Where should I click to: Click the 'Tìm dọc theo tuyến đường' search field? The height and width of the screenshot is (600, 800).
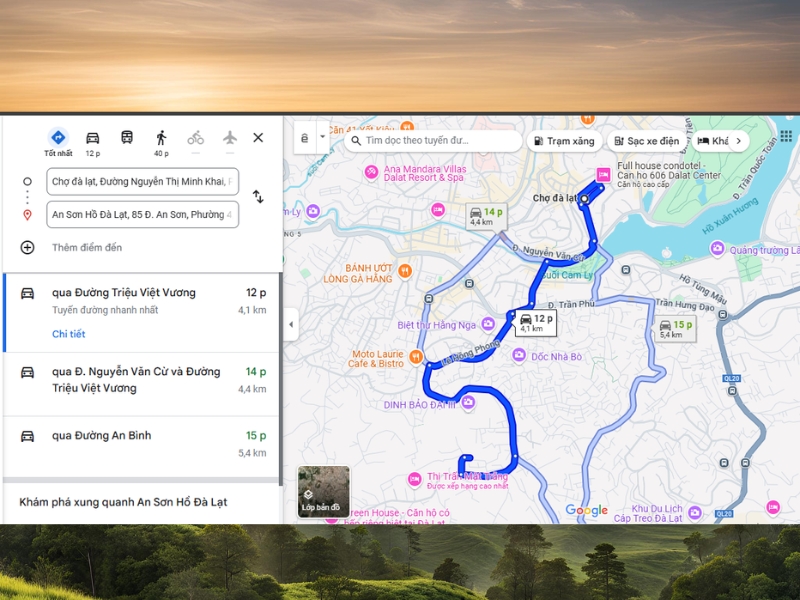(430, 141)
